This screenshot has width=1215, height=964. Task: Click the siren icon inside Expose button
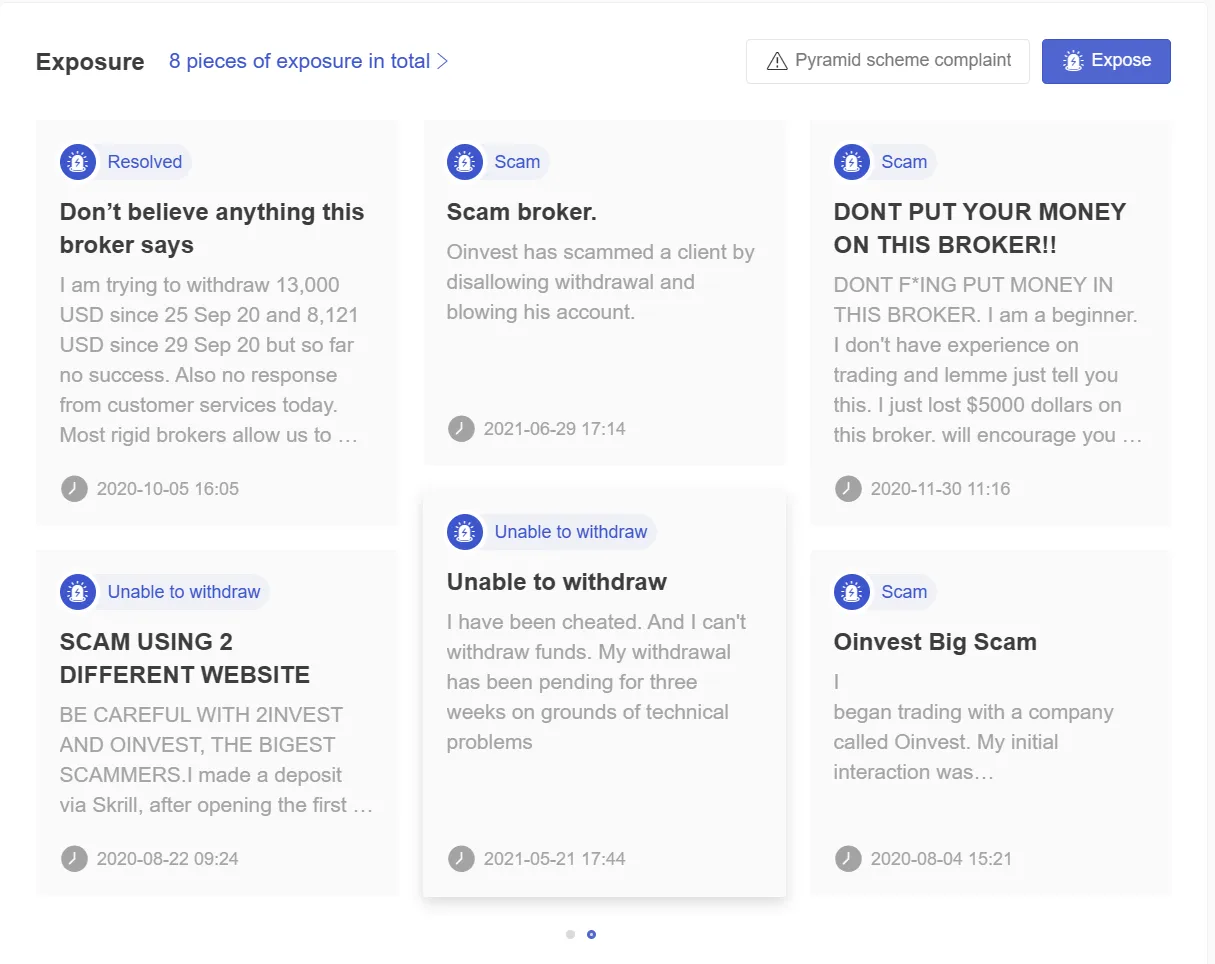tap(1073, 61)
